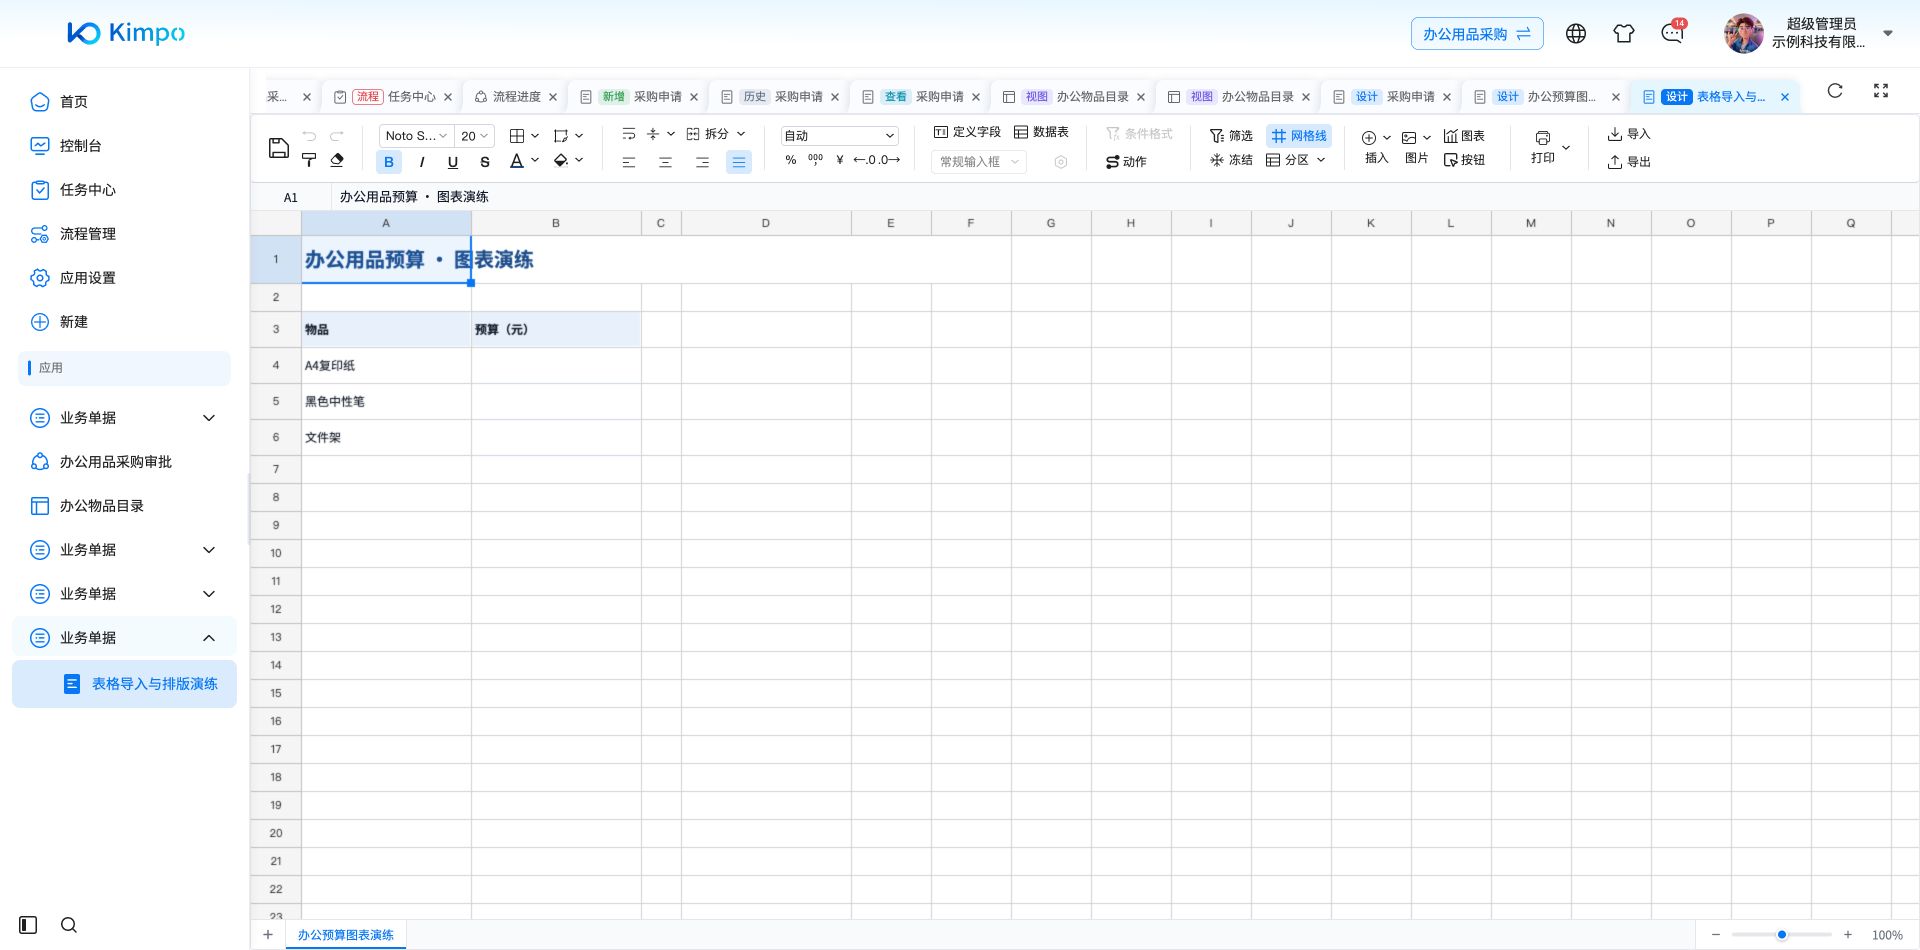Click the align left icon

click(x=629, y=162)
